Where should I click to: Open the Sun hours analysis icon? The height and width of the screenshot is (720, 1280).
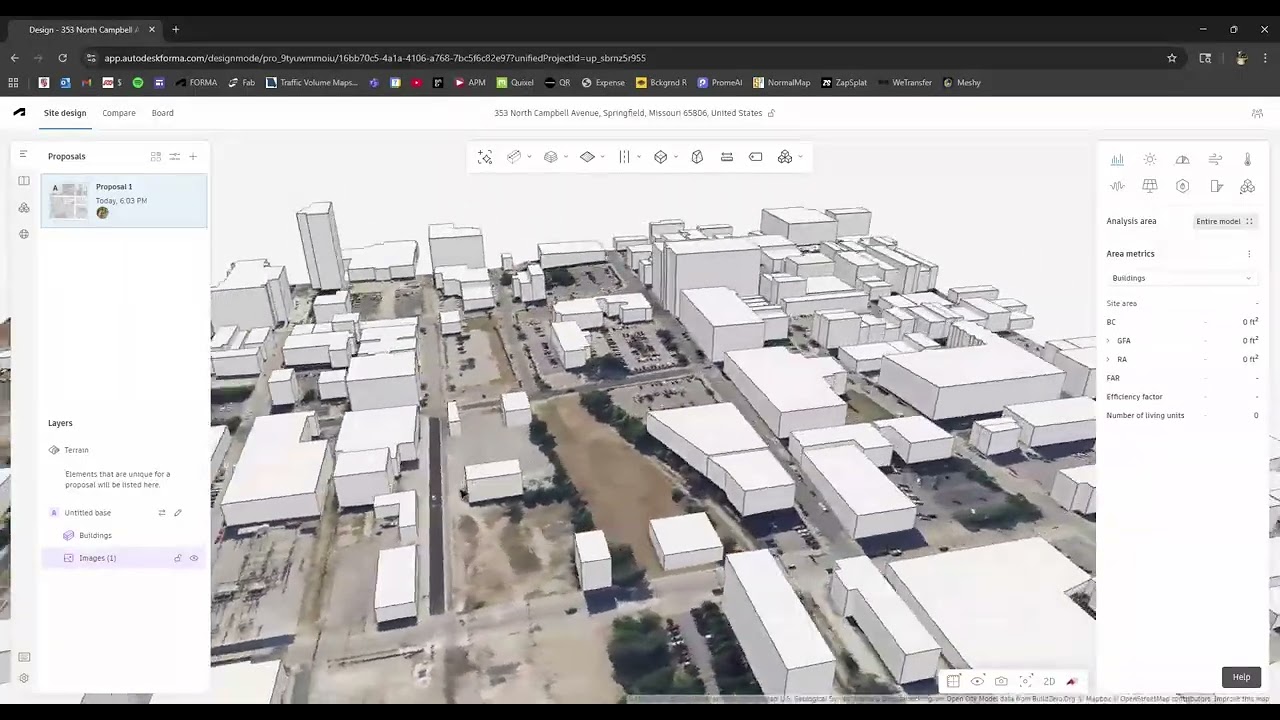point(1150,160)
